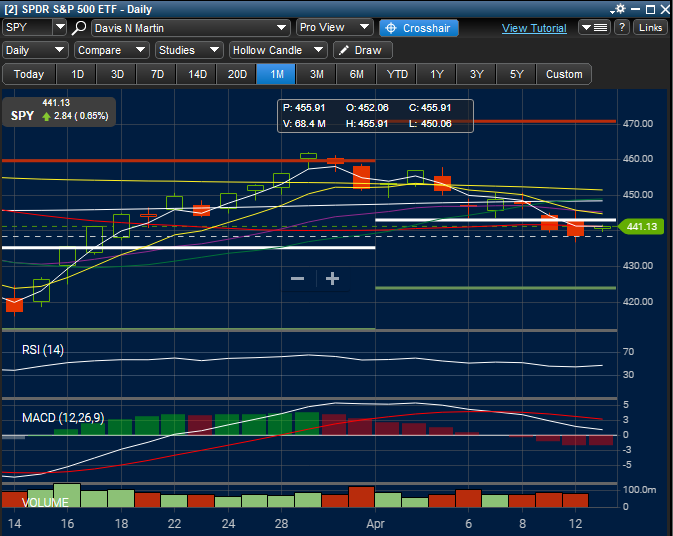
Task: Select the 3M range tab
Action: pos(317,74)
